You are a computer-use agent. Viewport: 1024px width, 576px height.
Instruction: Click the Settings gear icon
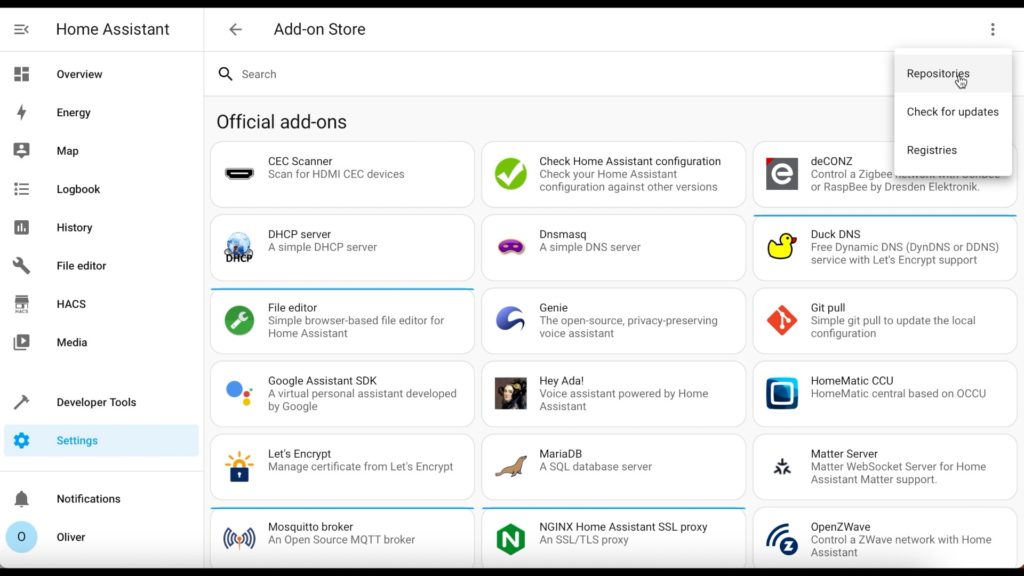[x=22, y=440]
